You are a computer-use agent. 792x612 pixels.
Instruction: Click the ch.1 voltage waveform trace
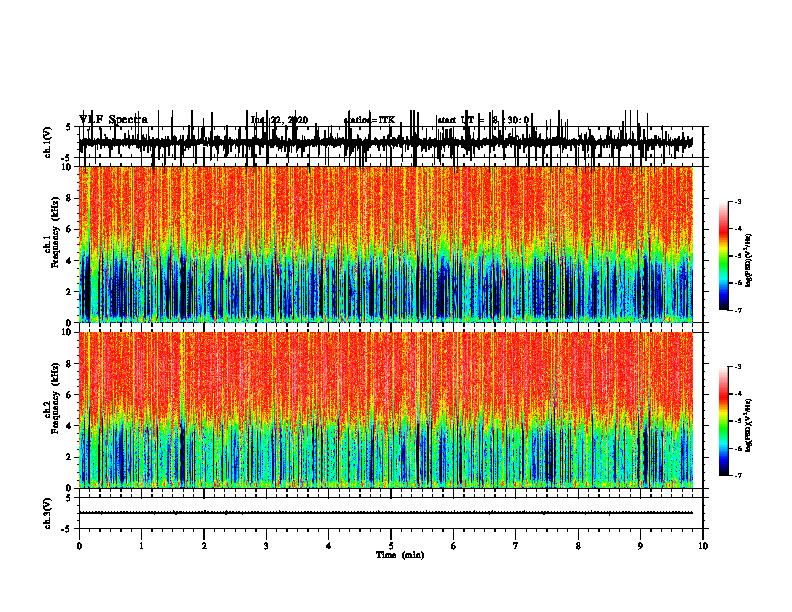coord(386,142)
